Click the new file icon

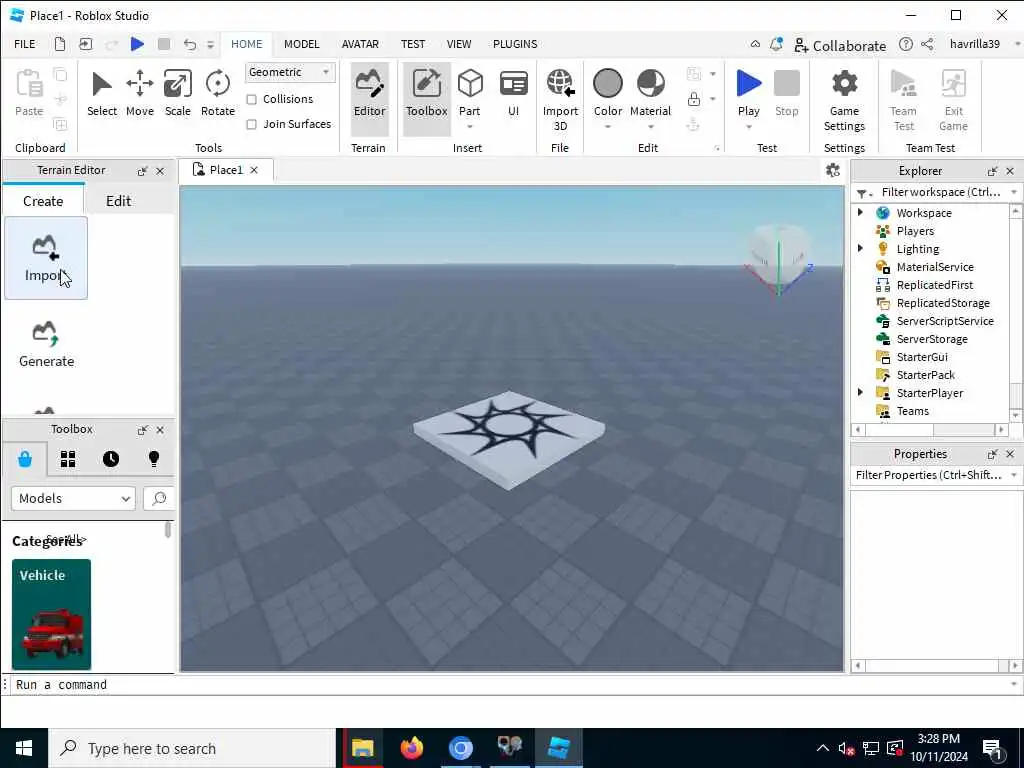point(60,44)
